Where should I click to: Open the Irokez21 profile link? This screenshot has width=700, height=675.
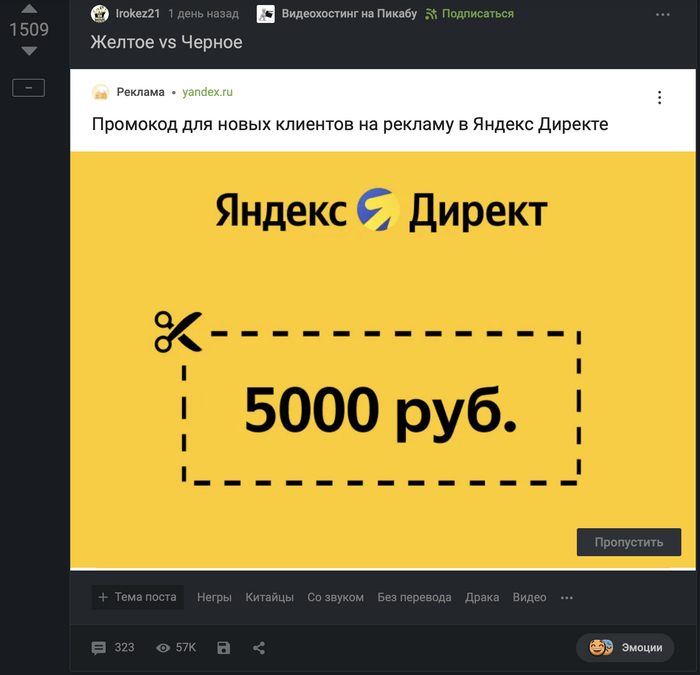(138, 14)
